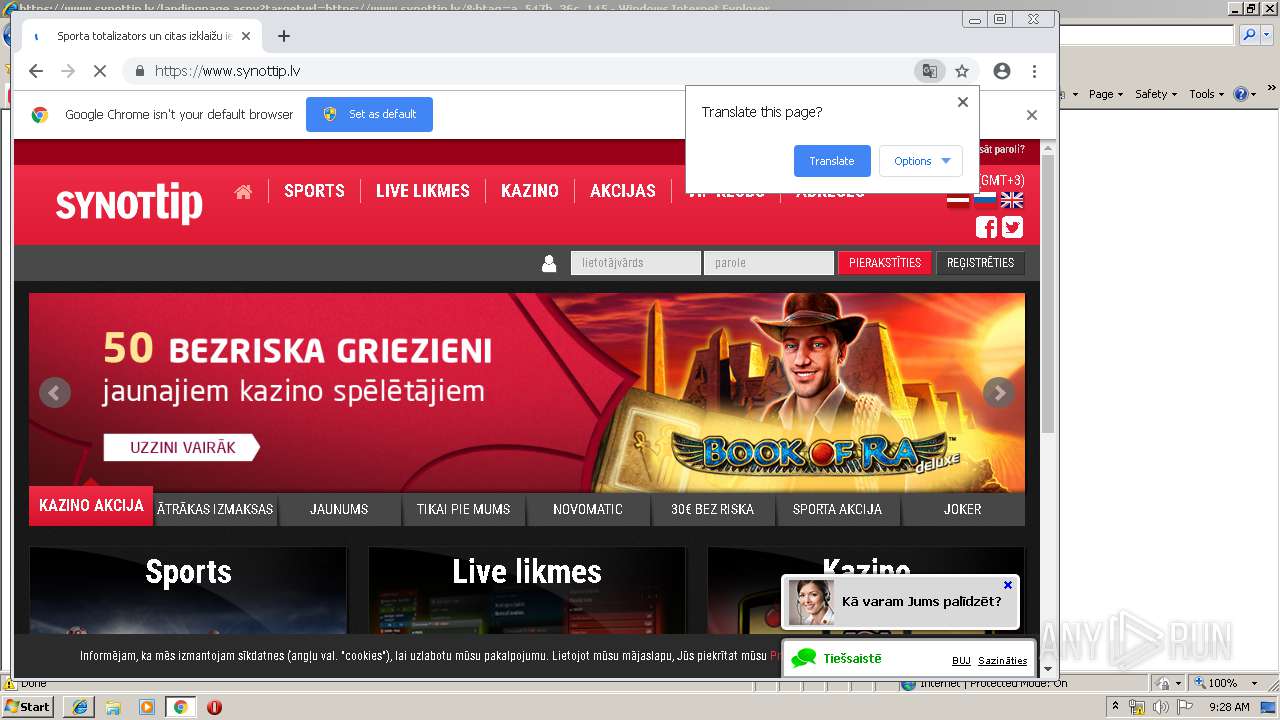Viewport: 1280px width, 720px height.
Task: Select the KAZINO AKCIJA banner tab
Action: (x=91, y=506)
